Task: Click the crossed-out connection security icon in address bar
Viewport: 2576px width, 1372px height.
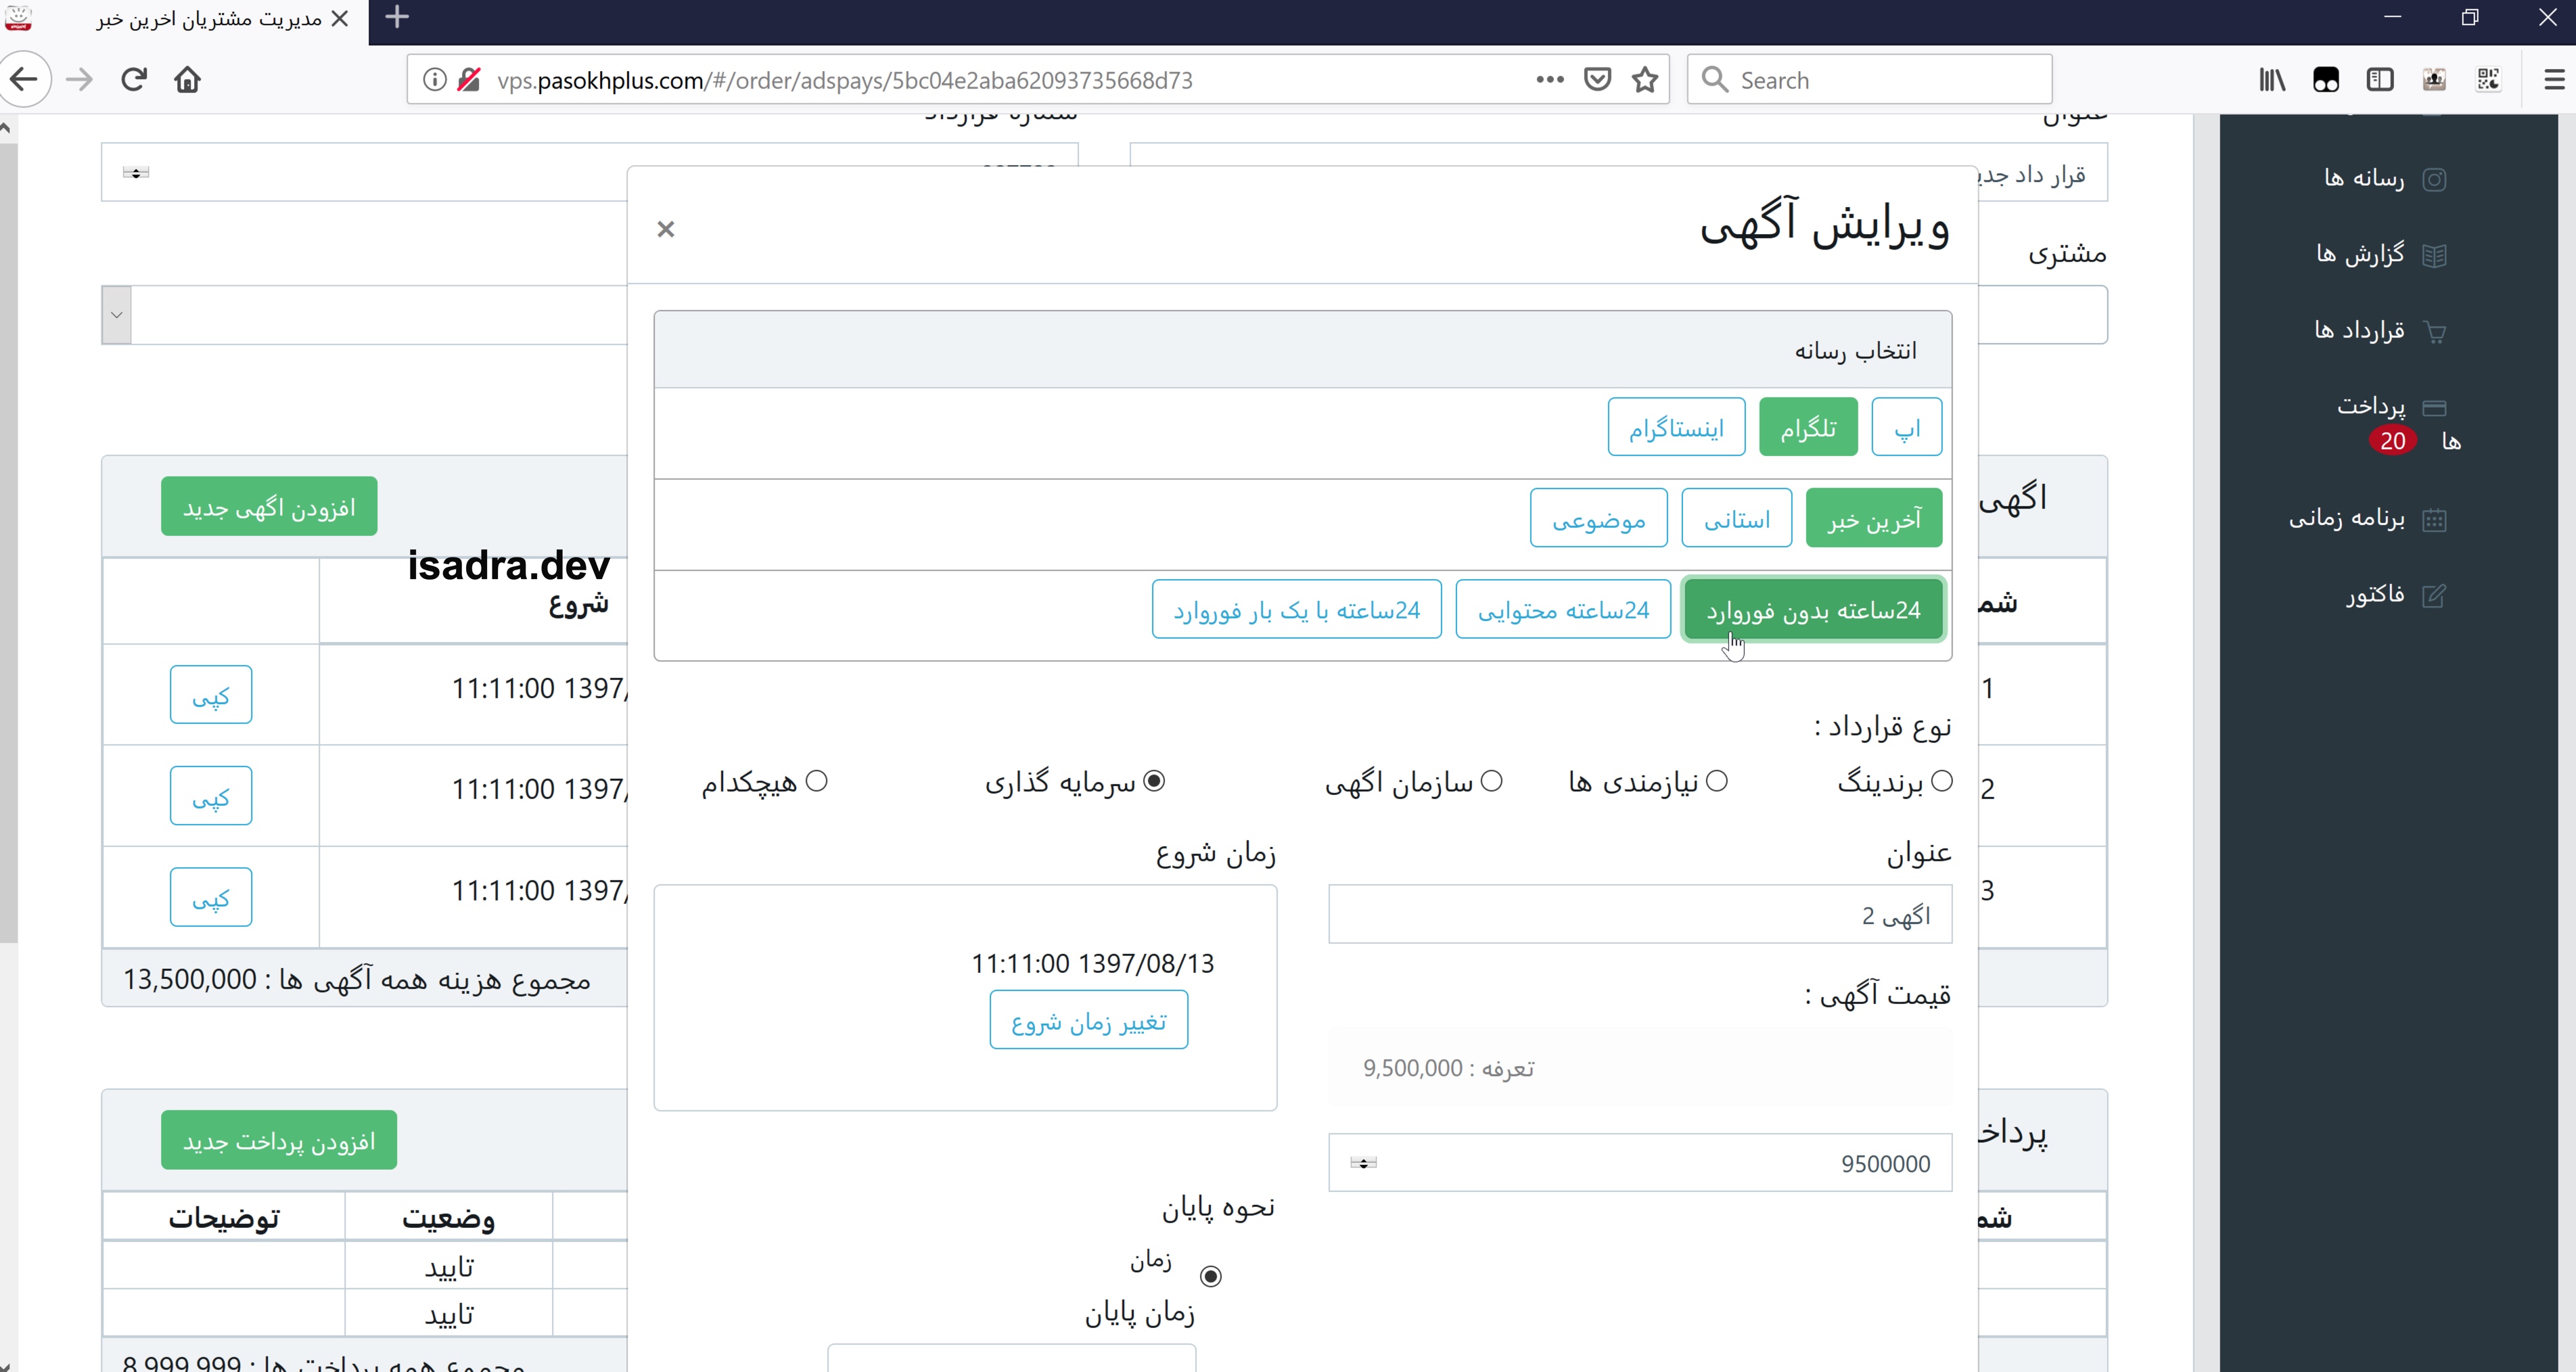Action: [468, 80]
